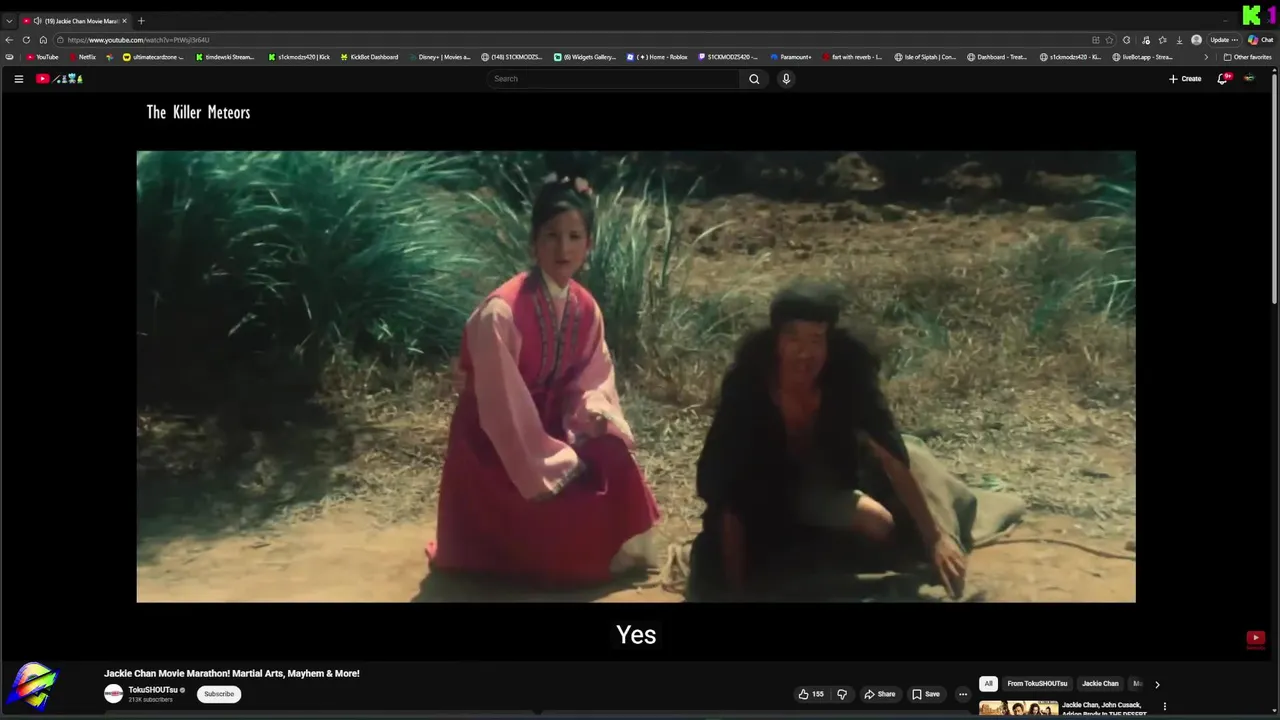Open recommended Jackie Chan John Cusack thumbnail

(1018, 708)
